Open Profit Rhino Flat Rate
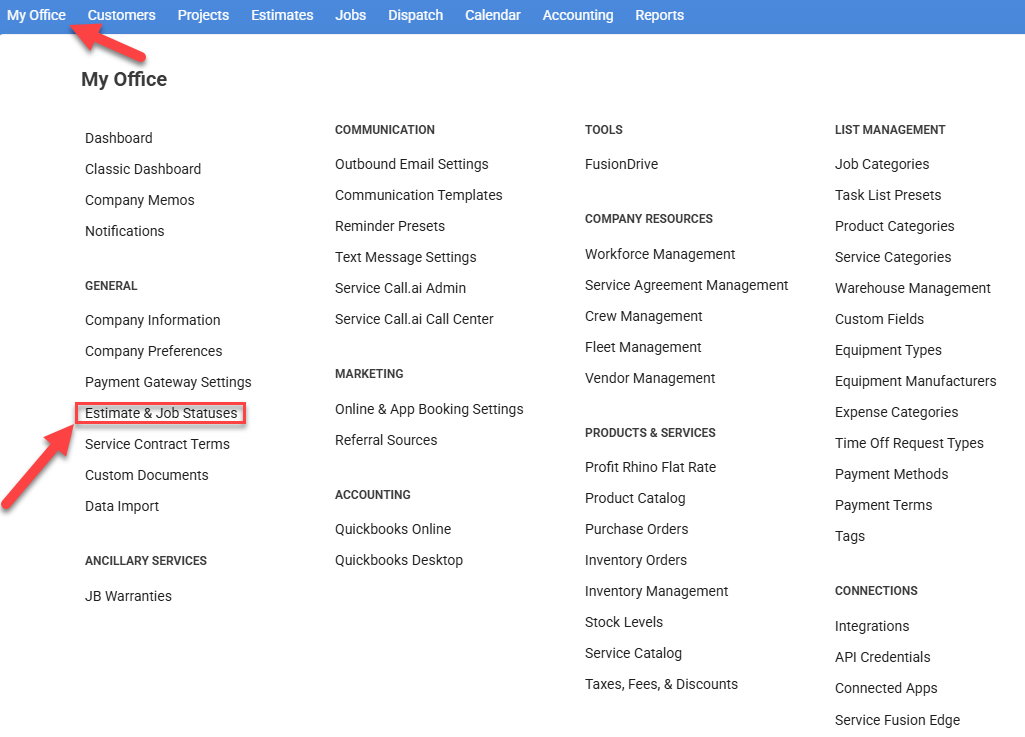 tap(651, 467)
